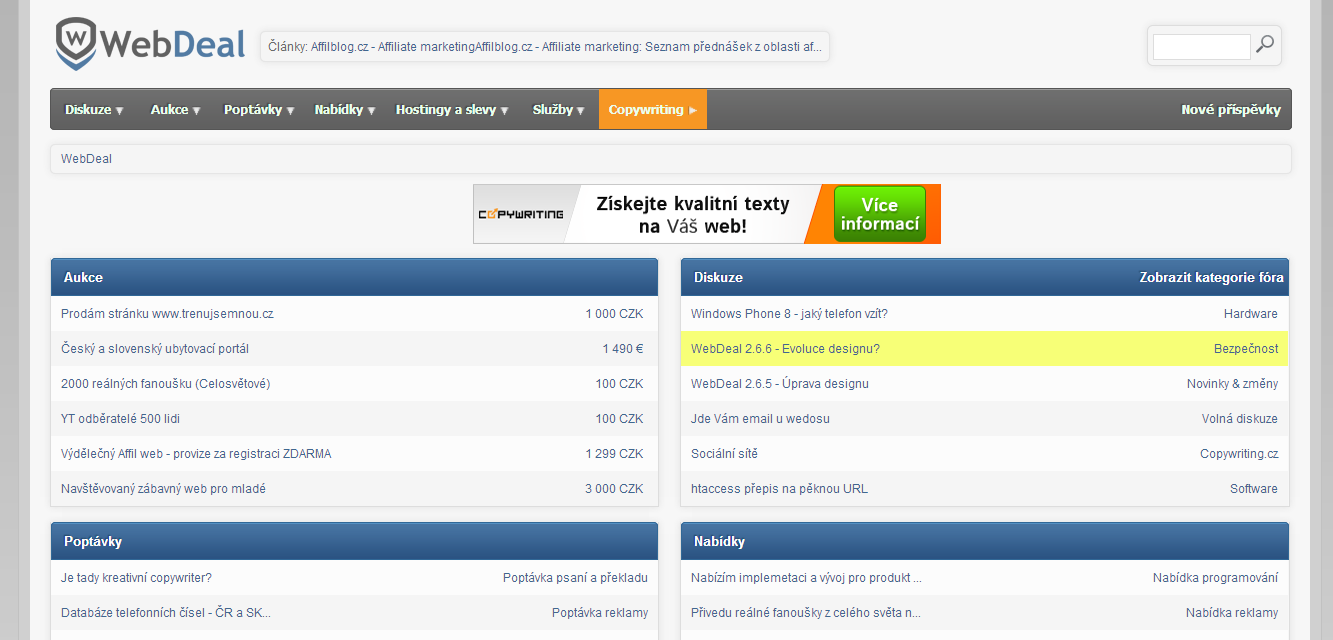Click the WebDeal logo
This screenshot has width=1333, height=640.
(x=150, y=44)
